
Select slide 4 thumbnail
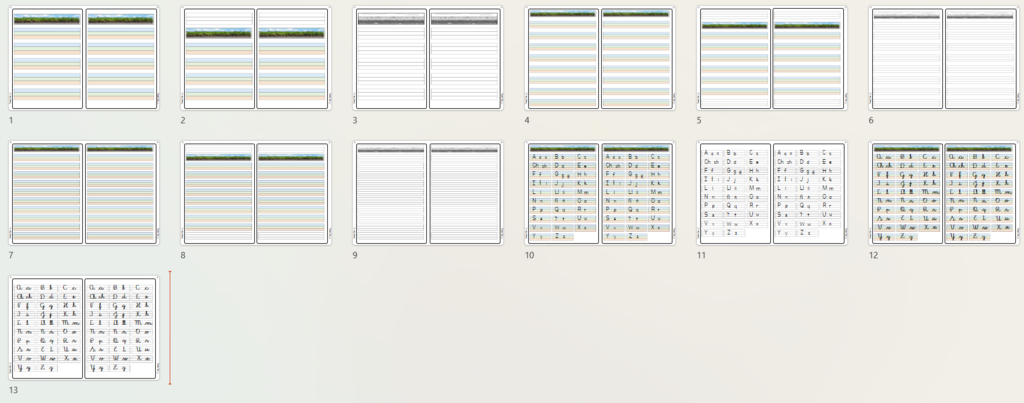(600, 58)
